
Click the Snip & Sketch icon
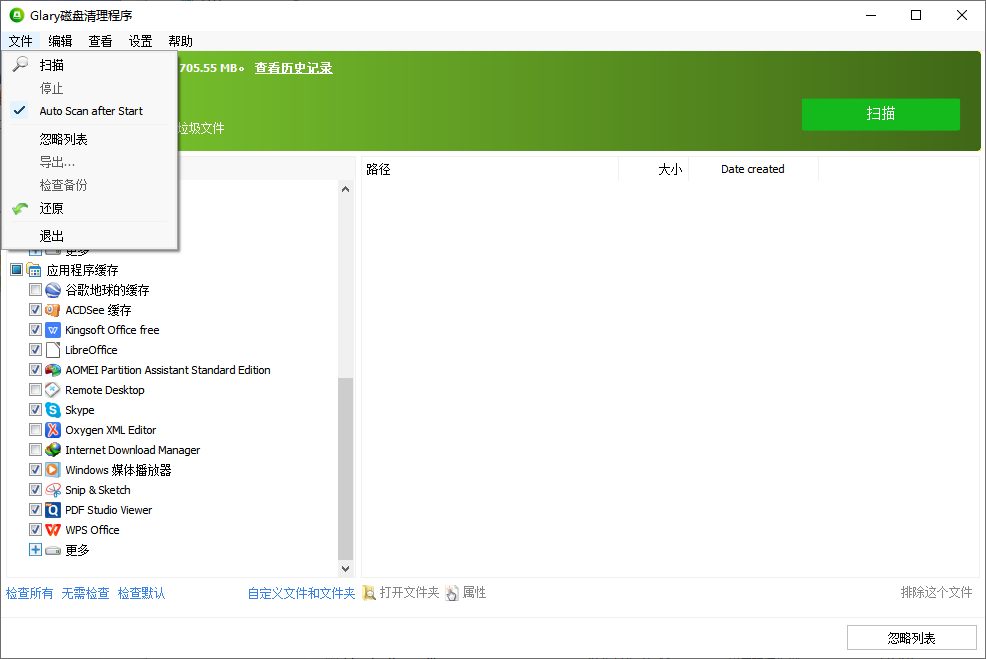click(x=52, y=489)
